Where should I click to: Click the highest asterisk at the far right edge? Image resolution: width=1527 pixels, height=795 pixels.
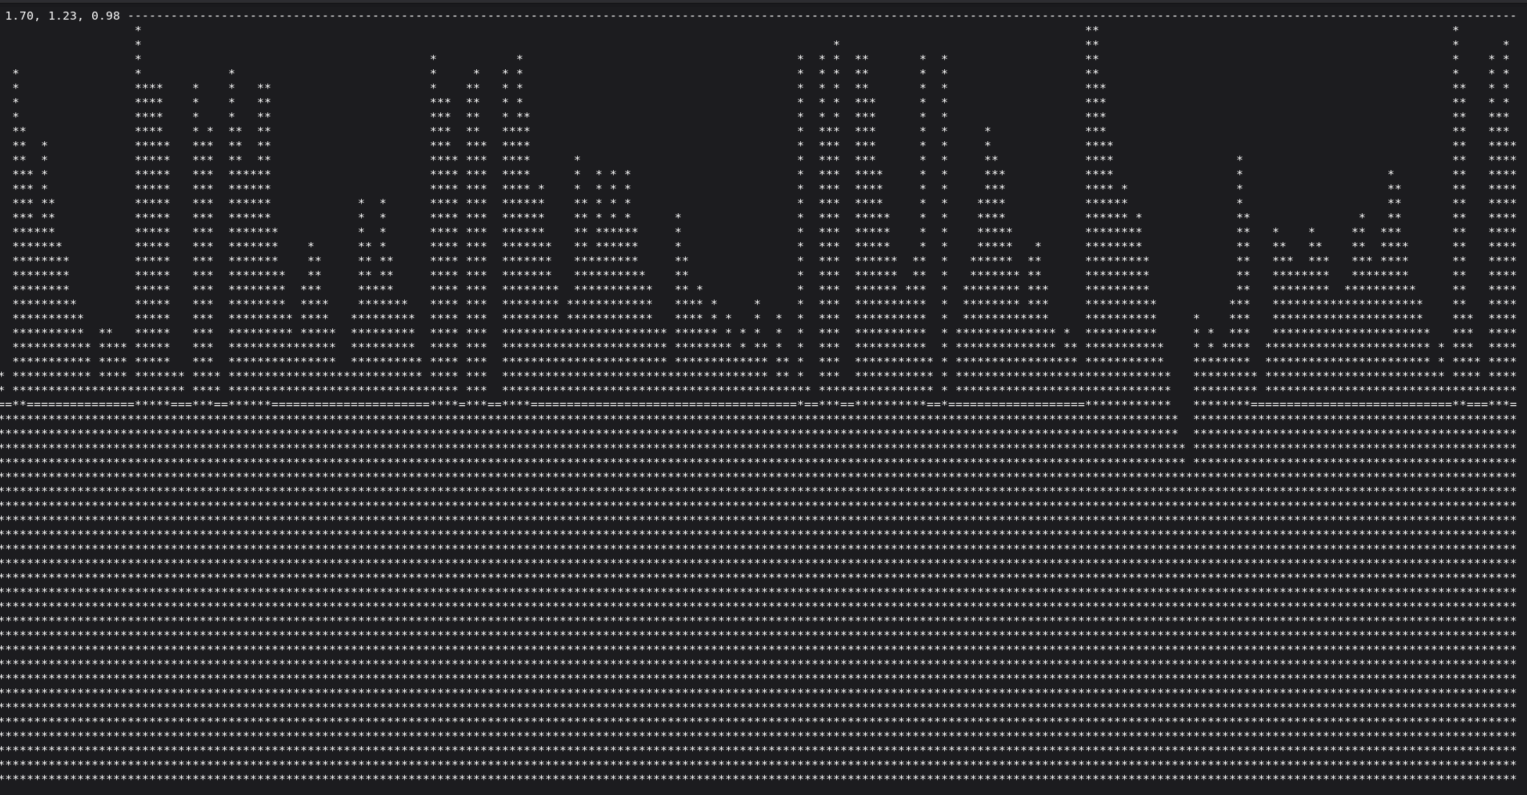[x=1506, y=44]
